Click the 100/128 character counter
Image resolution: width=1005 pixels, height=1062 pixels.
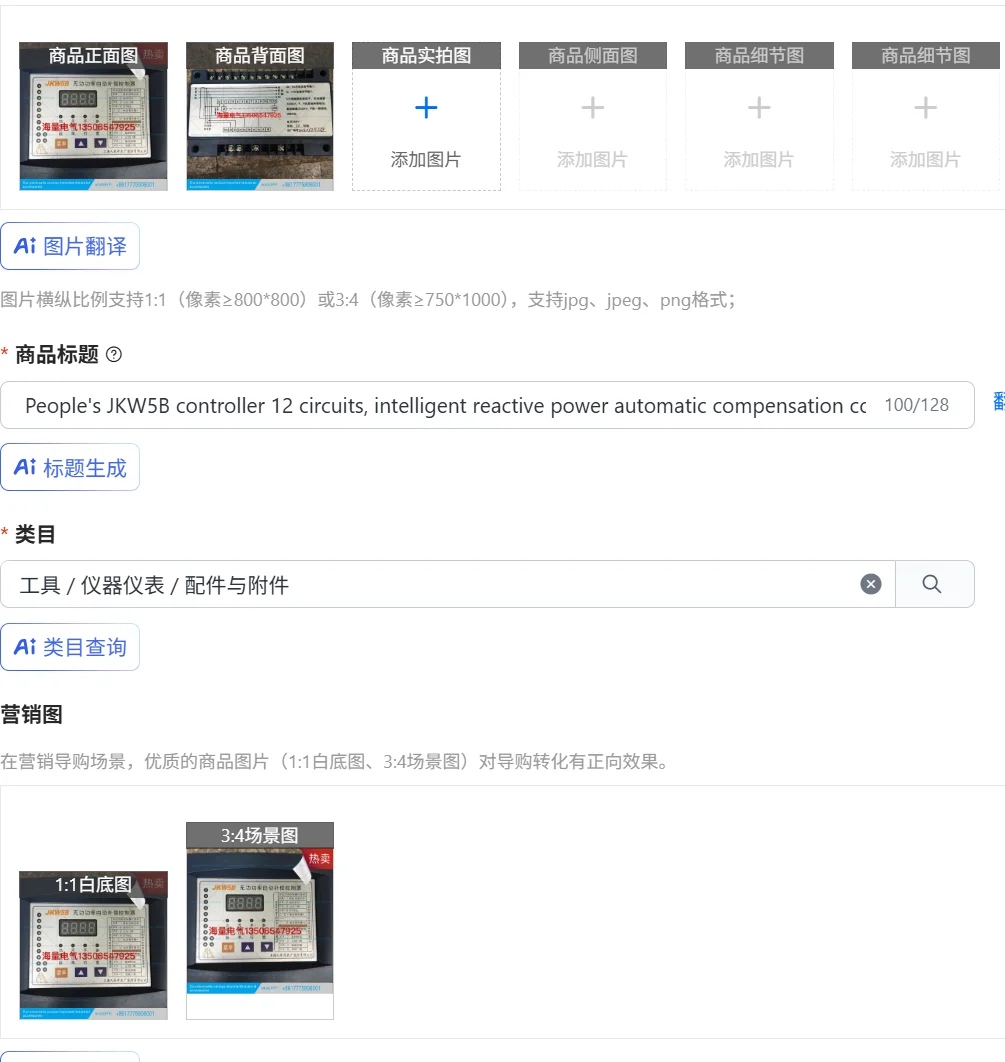coord(917,405)
